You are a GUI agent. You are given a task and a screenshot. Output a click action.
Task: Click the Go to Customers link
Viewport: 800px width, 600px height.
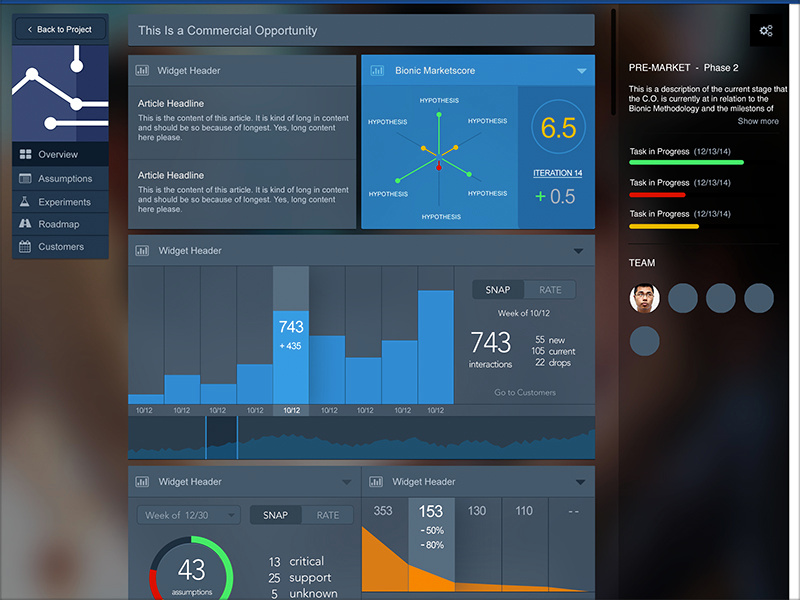pos(524,392)
